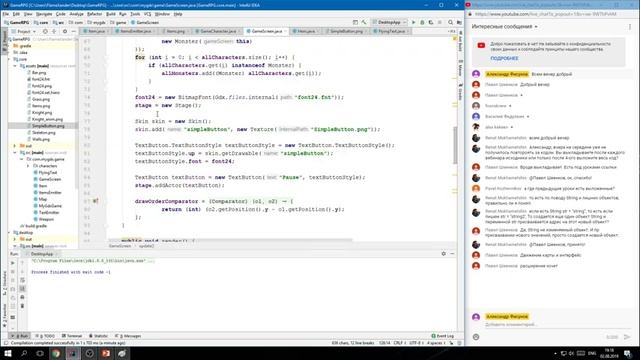Switch to SimpleButton.png editor tab

[x=346, y=31]
